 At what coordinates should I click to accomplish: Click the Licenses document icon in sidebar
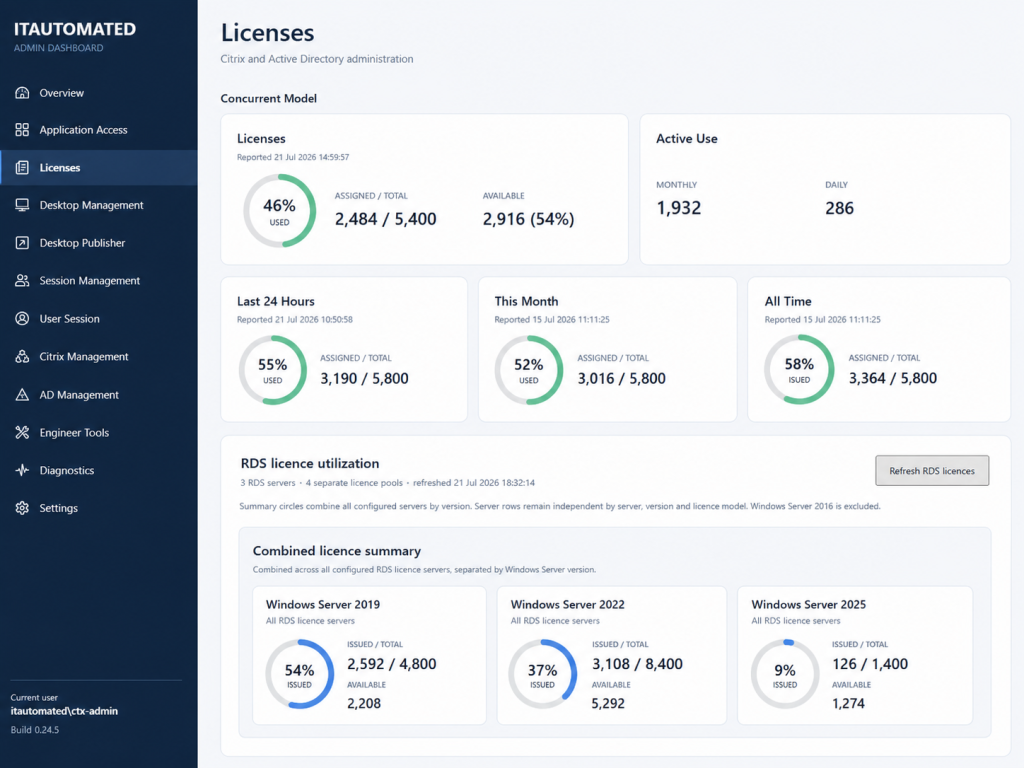22,168
